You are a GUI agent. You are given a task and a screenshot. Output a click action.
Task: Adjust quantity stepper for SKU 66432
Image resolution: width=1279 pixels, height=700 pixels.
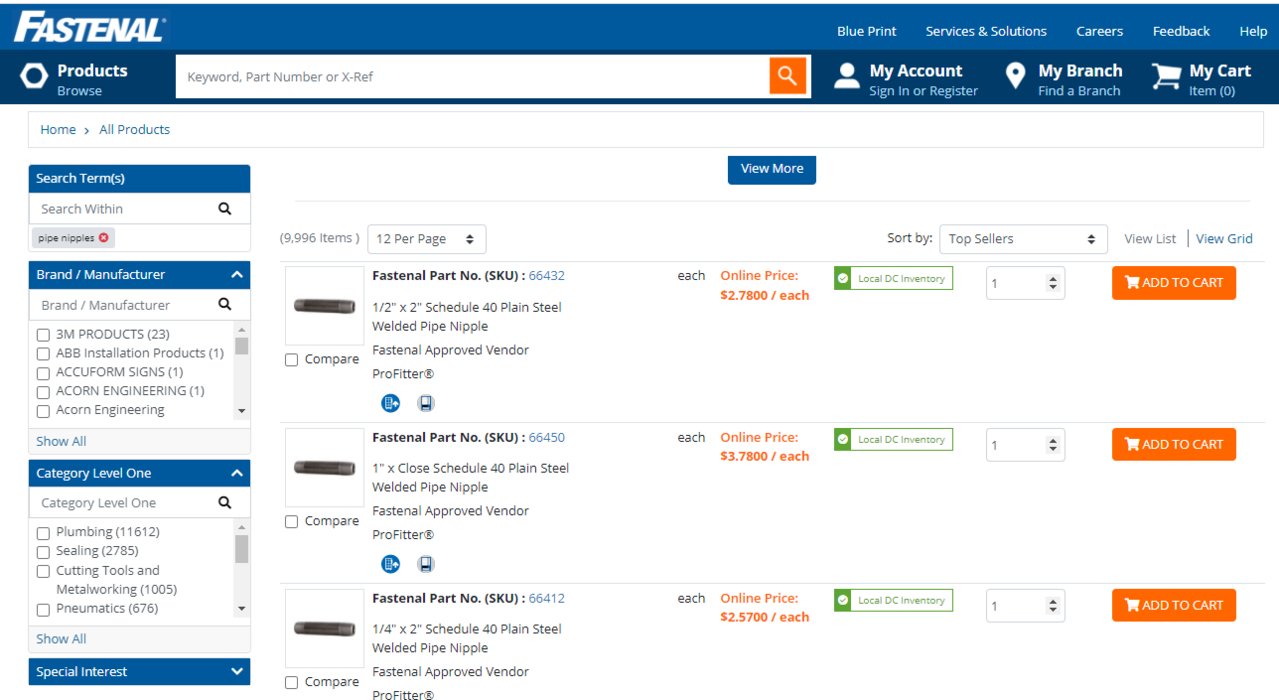point(1052,283)
